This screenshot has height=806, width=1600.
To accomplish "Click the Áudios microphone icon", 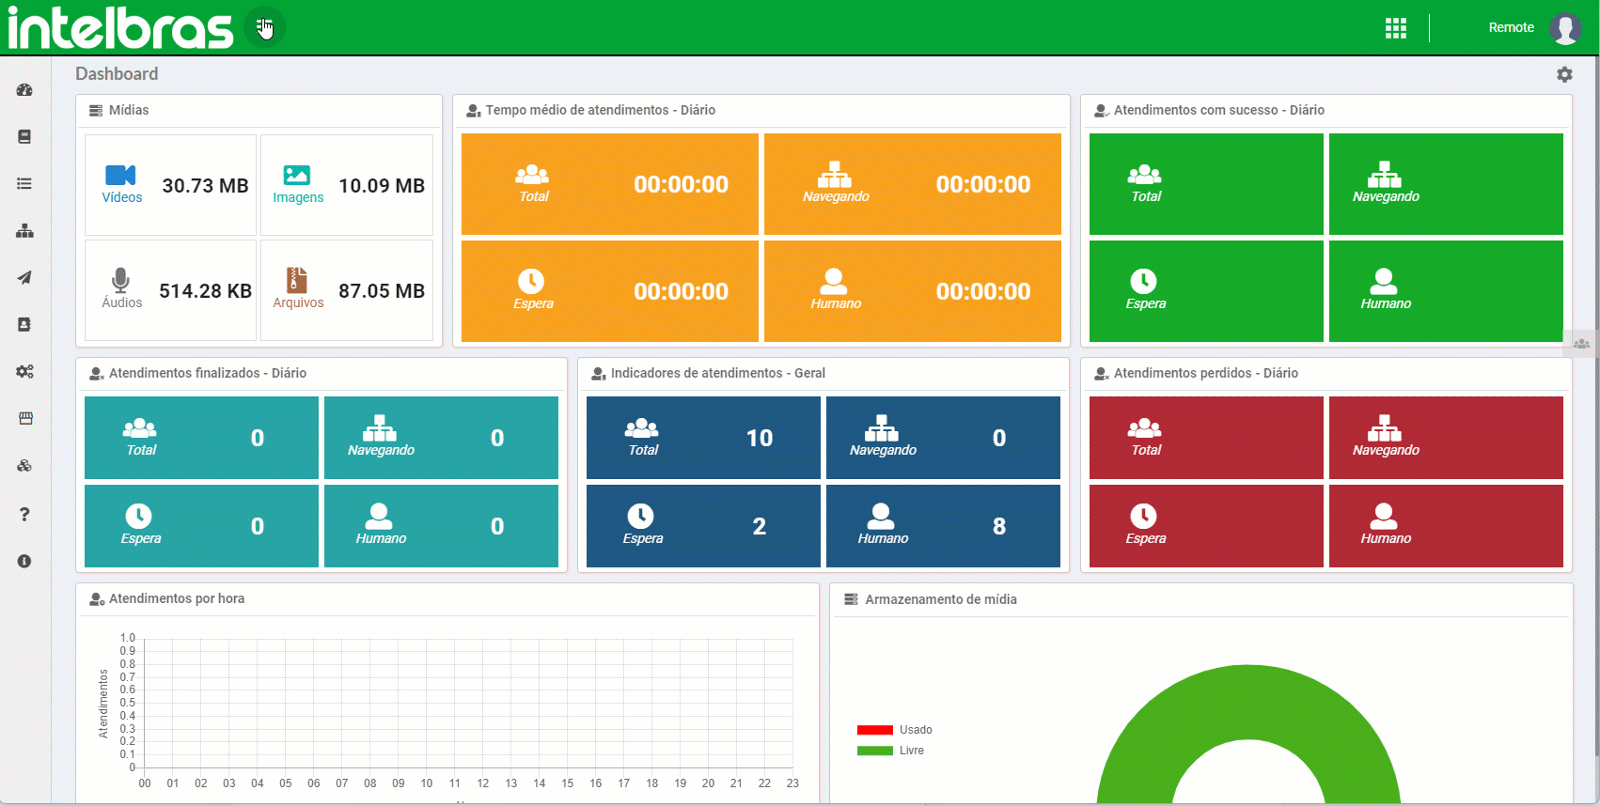I will point(120,280).
